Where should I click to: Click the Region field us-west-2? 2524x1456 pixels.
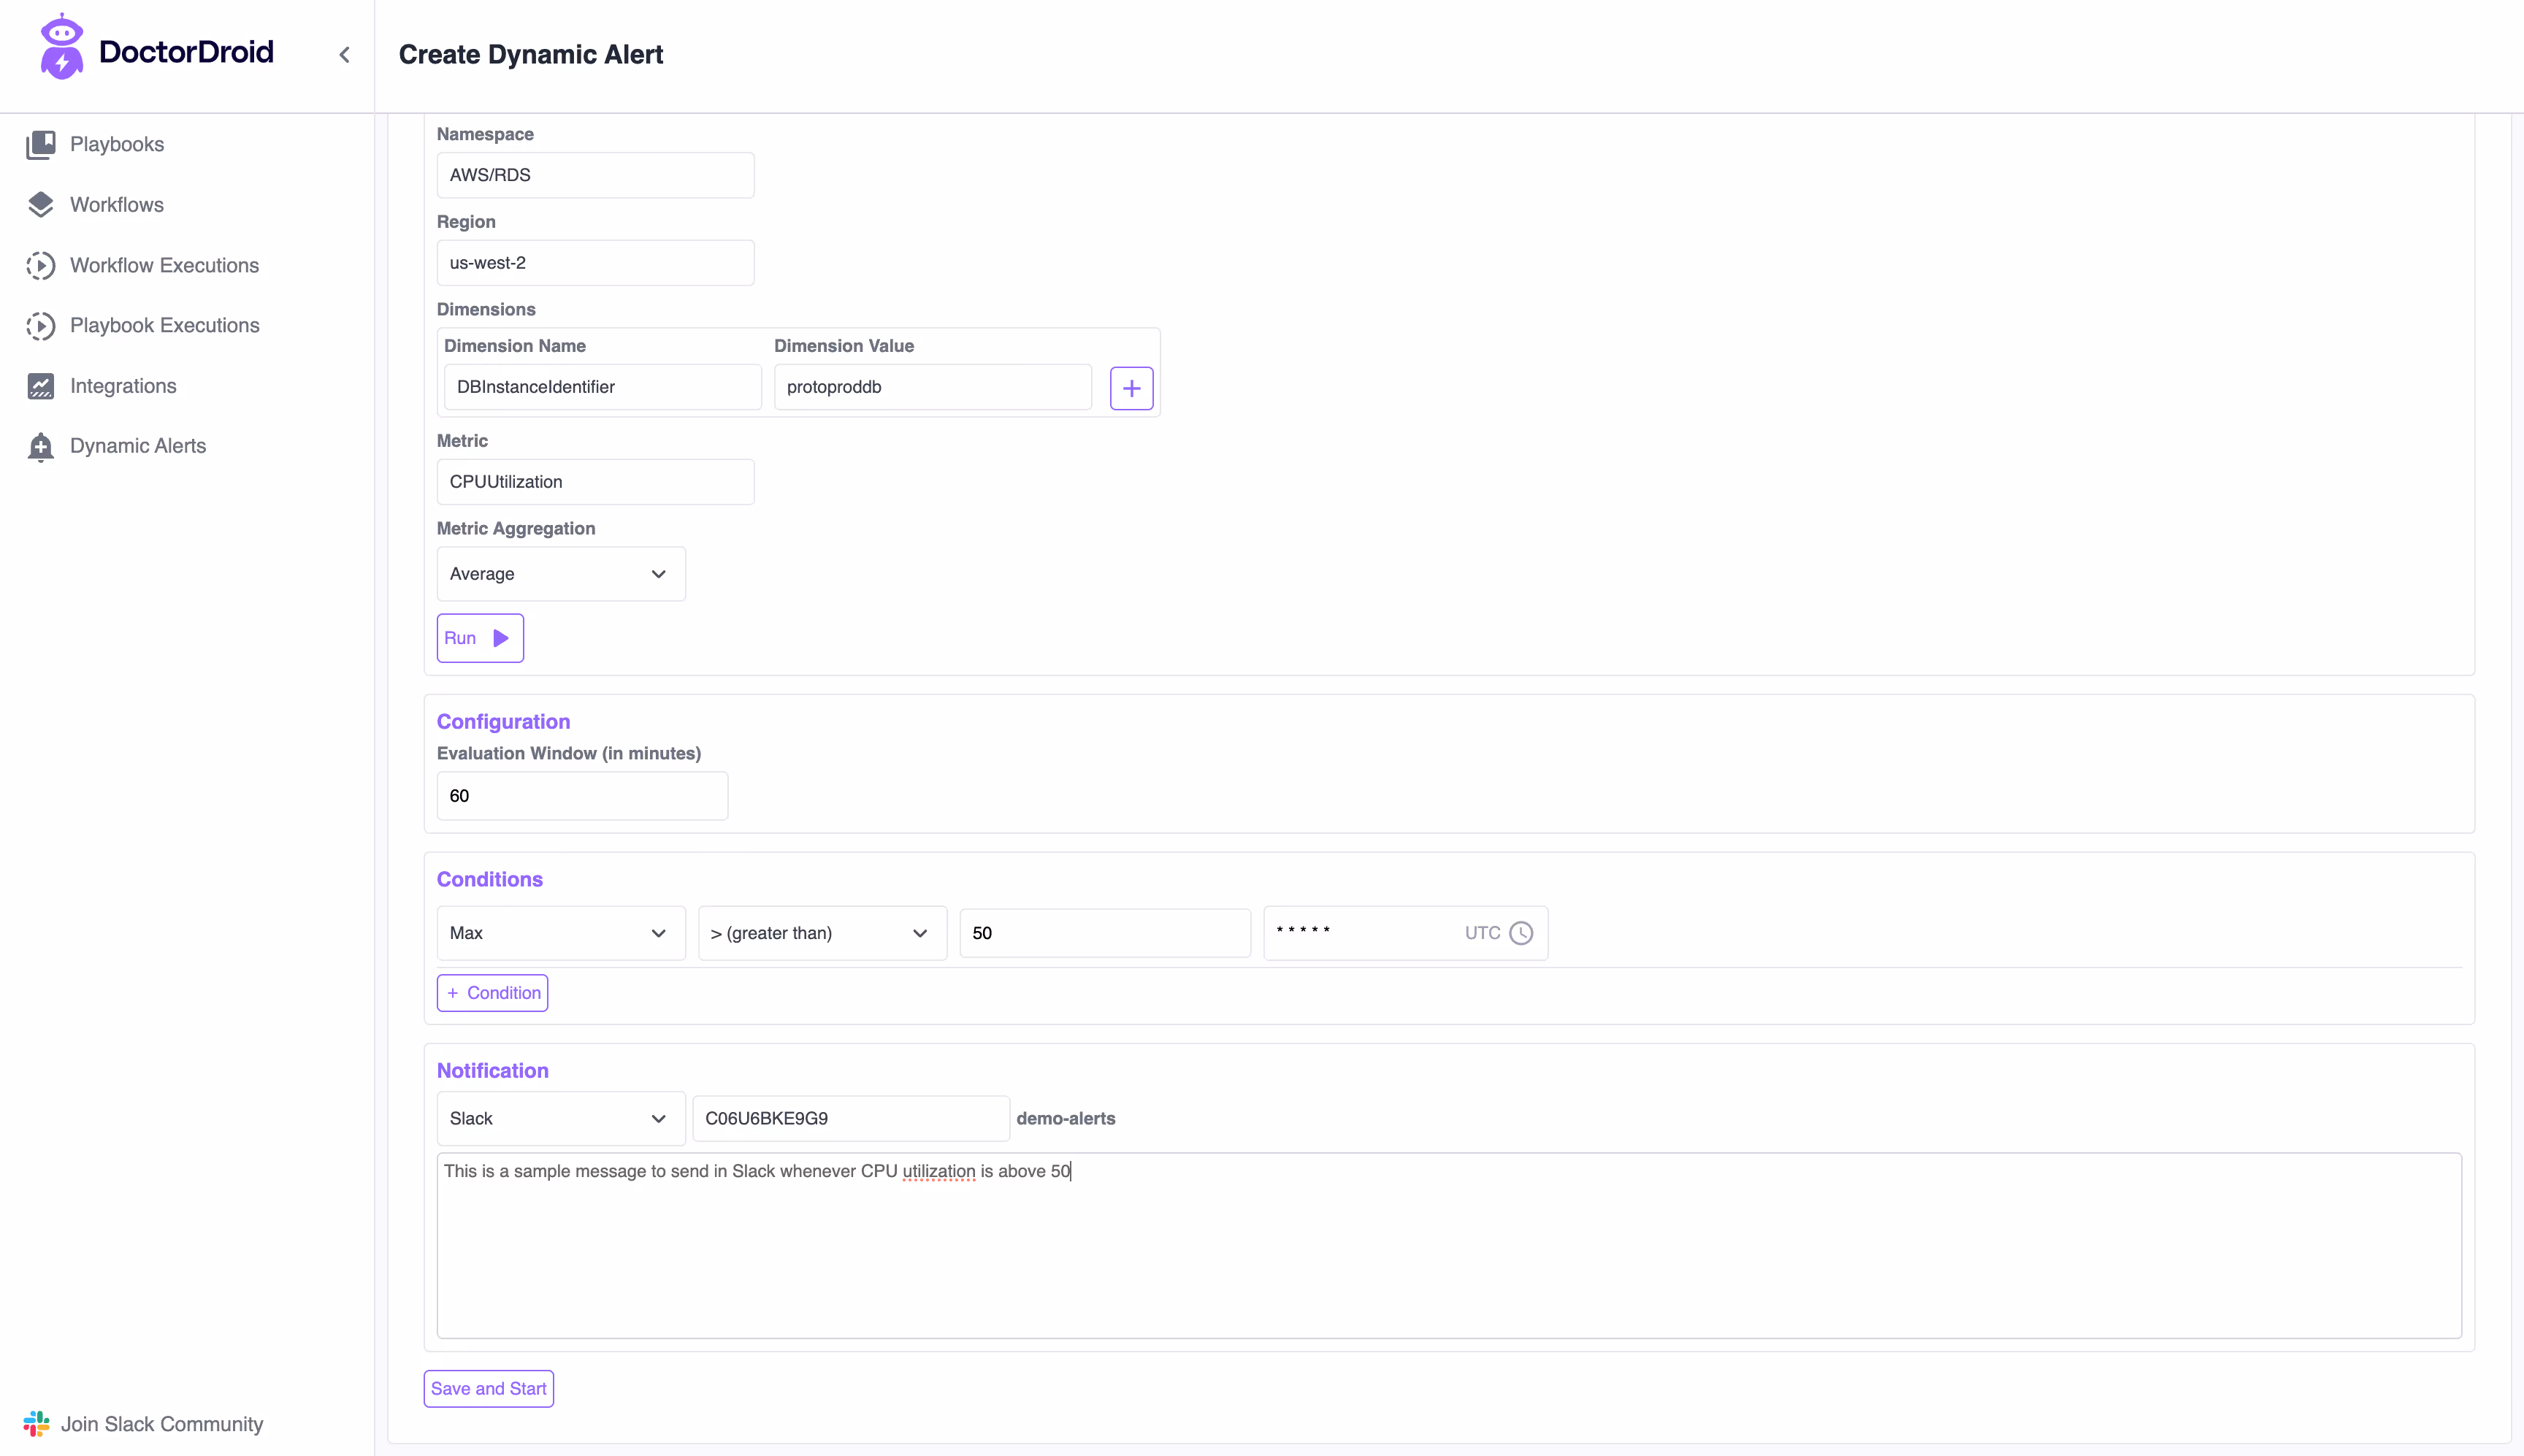pyautogui.click(x=595, y=263)
